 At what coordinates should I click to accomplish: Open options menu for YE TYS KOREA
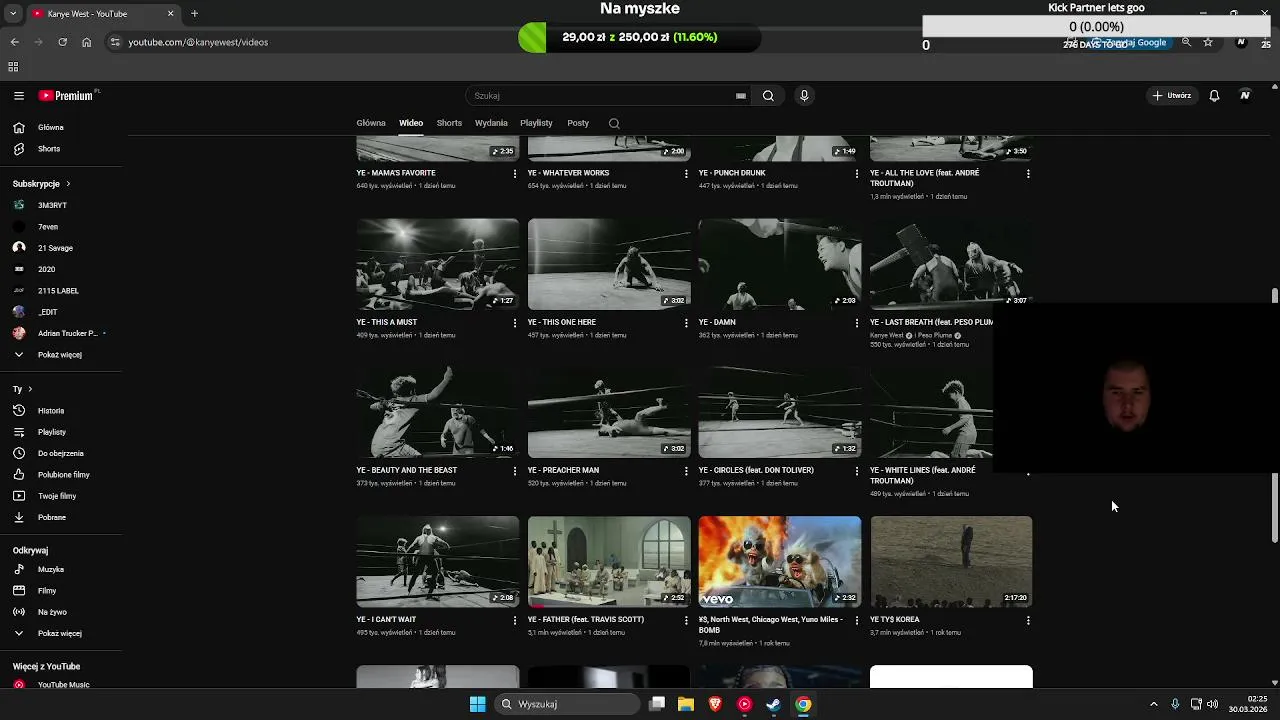(x=1028, y=620)
